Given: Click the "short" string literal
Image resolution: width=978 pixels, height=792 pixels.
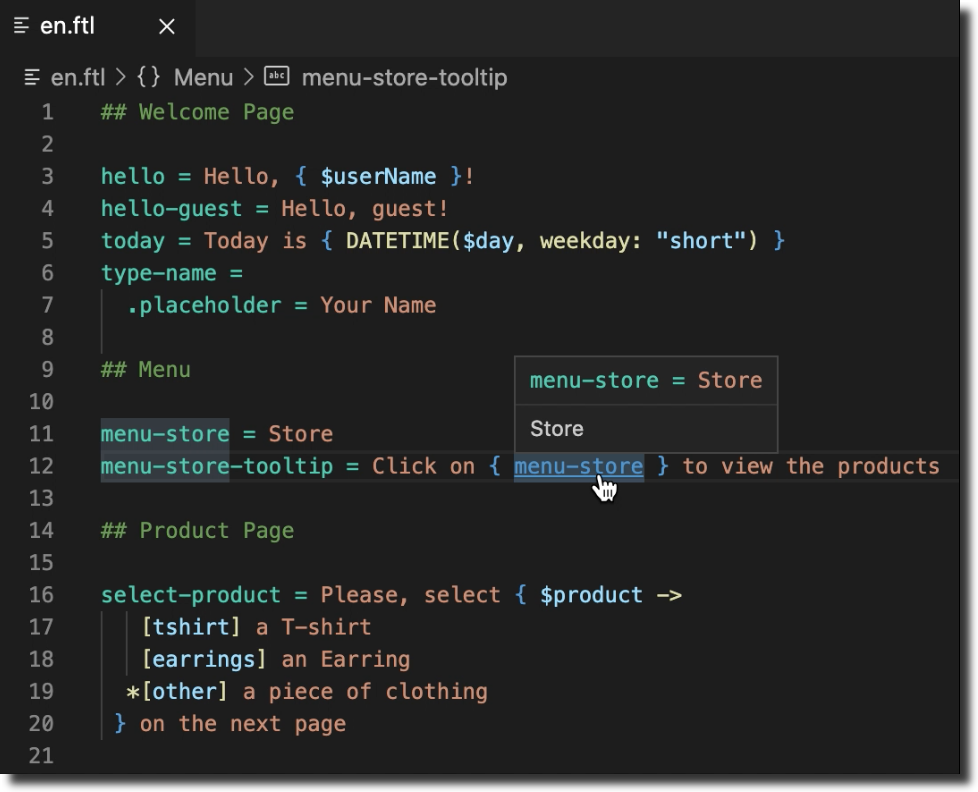Looking at the screenshot, I should pos(701,241).
